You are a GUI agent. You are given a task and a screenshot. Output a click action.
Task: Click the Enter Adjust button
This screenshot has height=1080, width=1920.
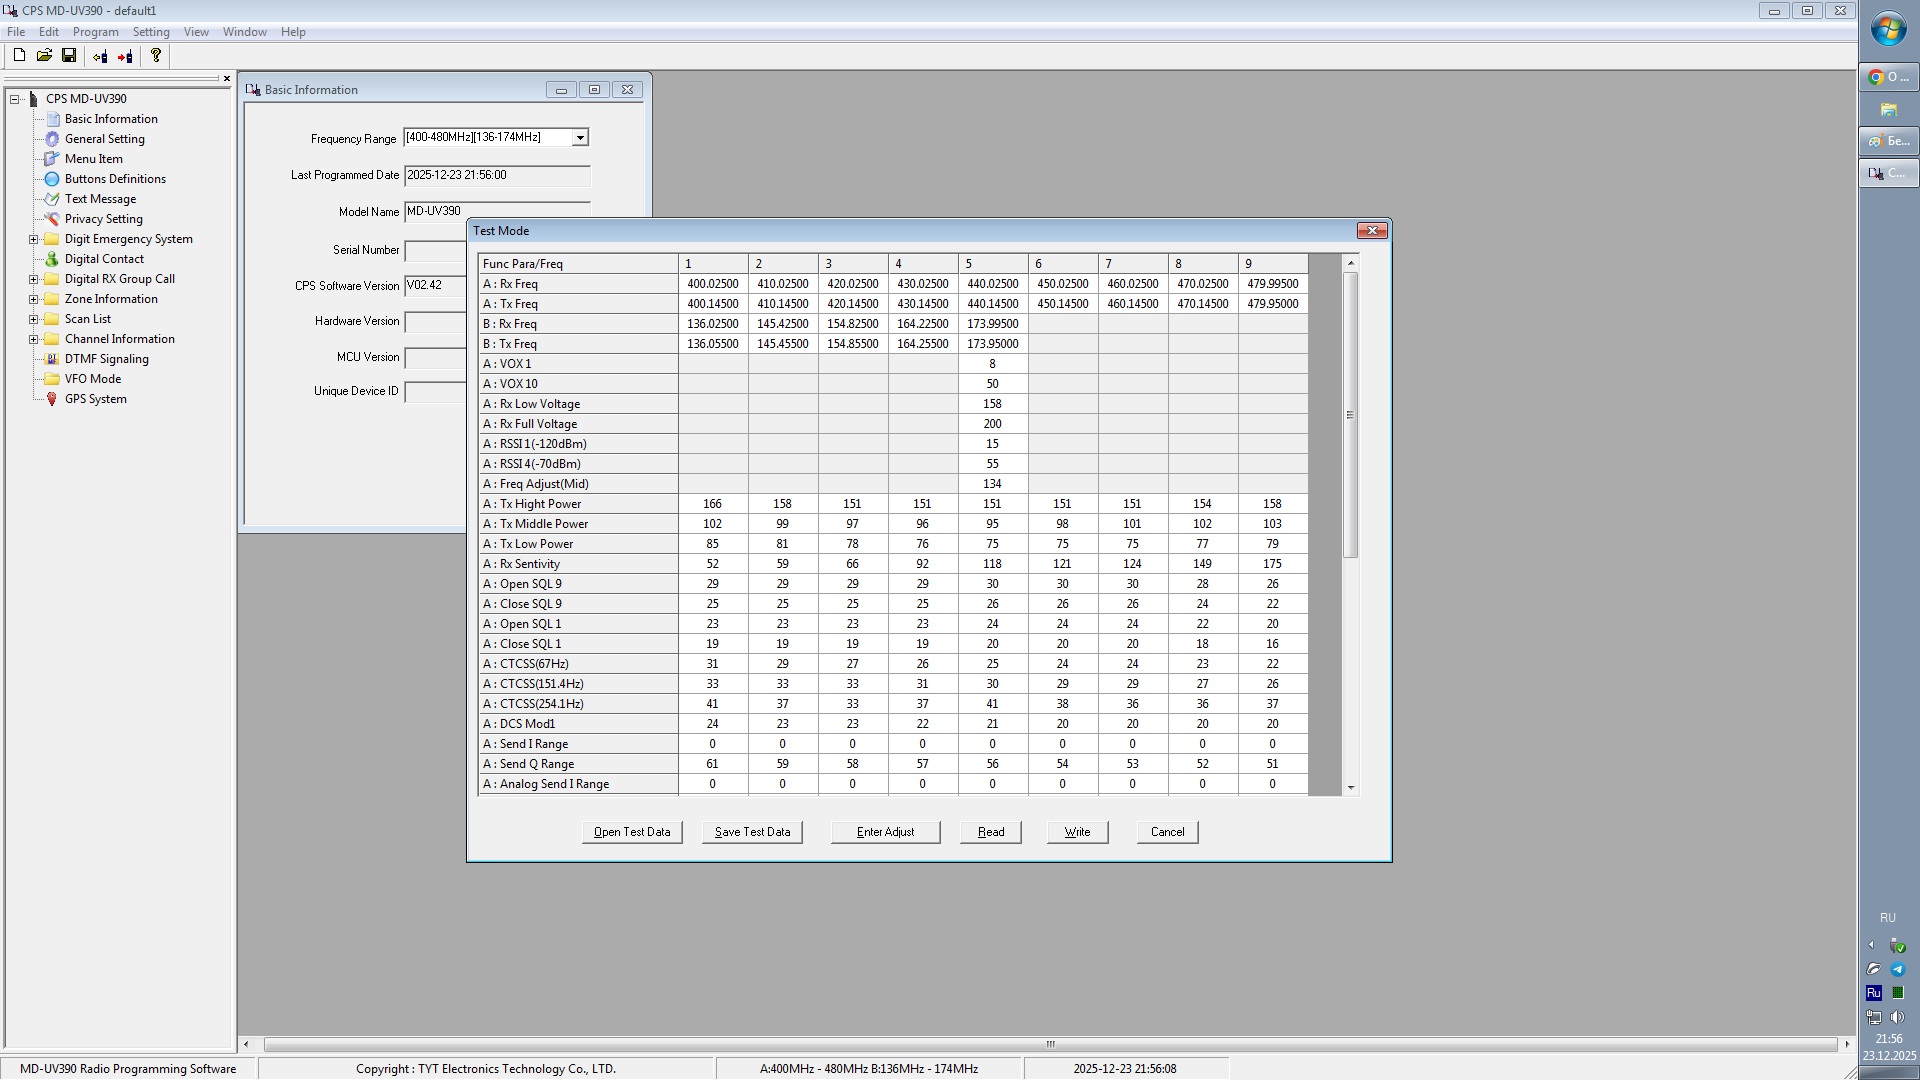(x=885, y=832)
